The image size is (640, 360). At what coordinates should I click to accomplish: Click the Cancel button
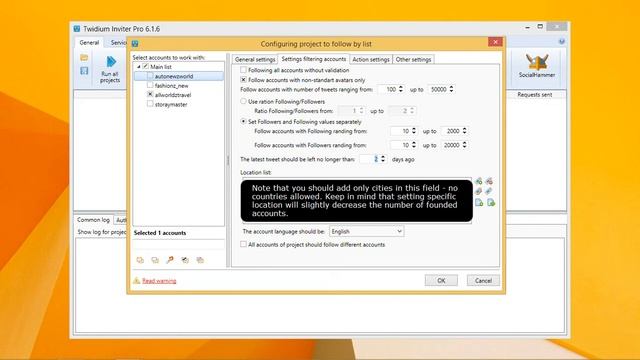point(483,280)
